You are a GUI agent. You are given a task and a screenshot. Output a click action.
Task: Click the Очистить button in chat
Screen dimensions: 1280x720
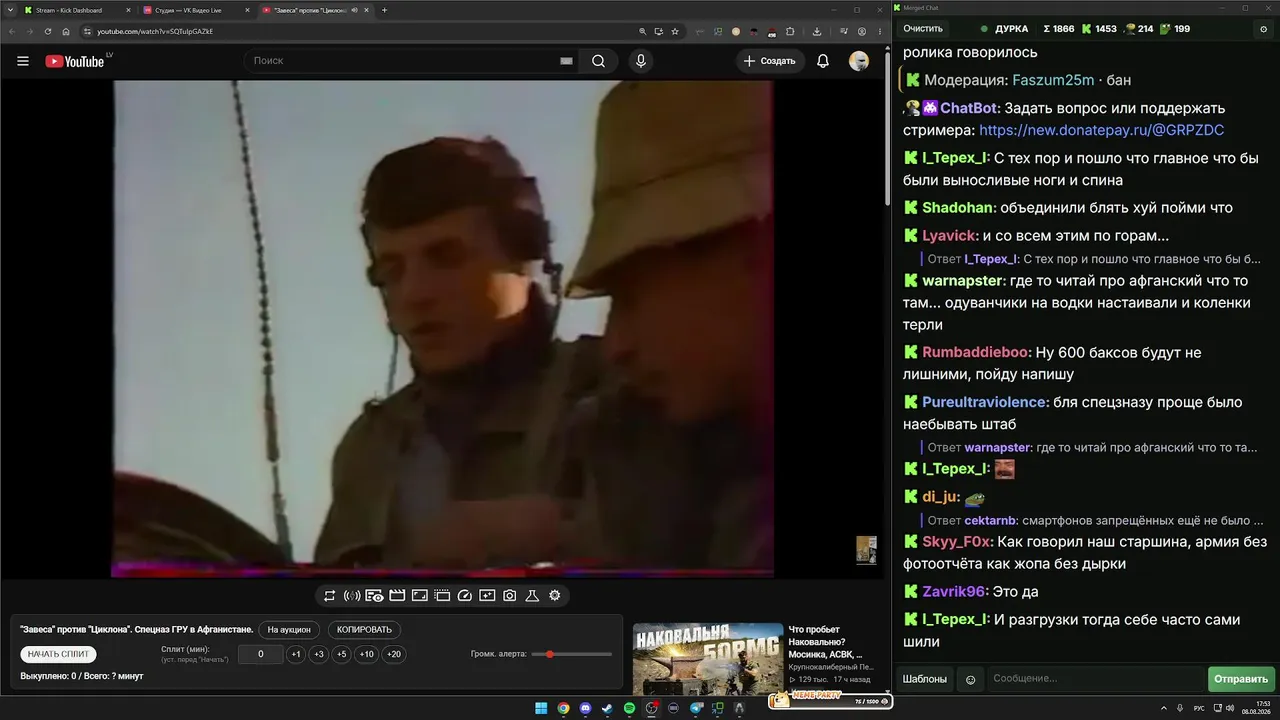pyautogui.click(x=922, y=29)
